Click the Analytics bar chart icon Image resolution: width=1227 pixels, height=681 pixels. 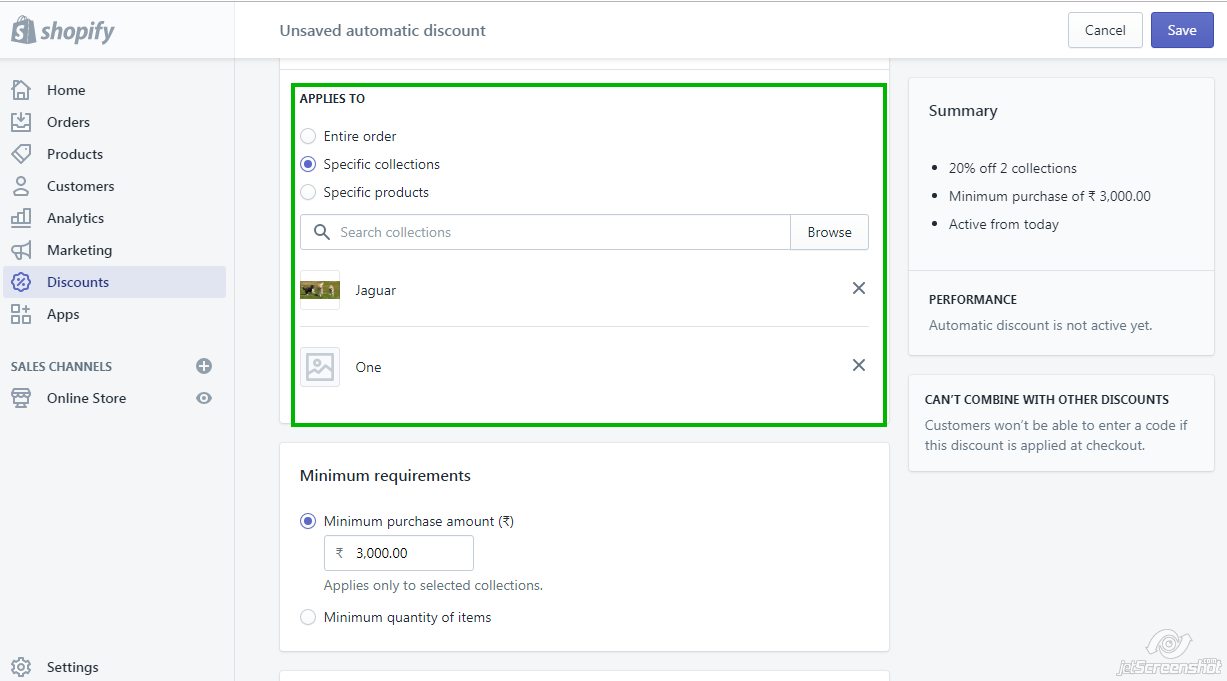[x=21, y=218]
